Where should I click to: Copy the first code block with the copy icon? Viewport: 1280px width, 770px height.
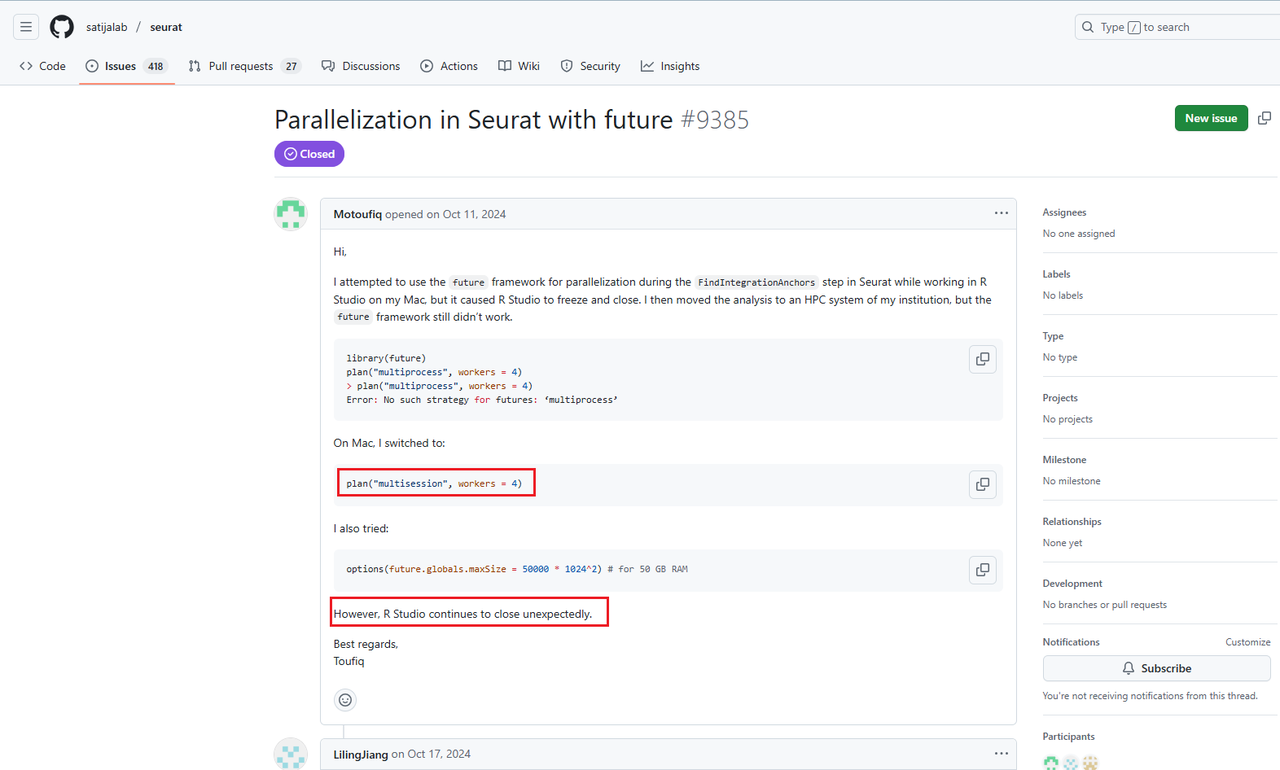pos(982,358)
